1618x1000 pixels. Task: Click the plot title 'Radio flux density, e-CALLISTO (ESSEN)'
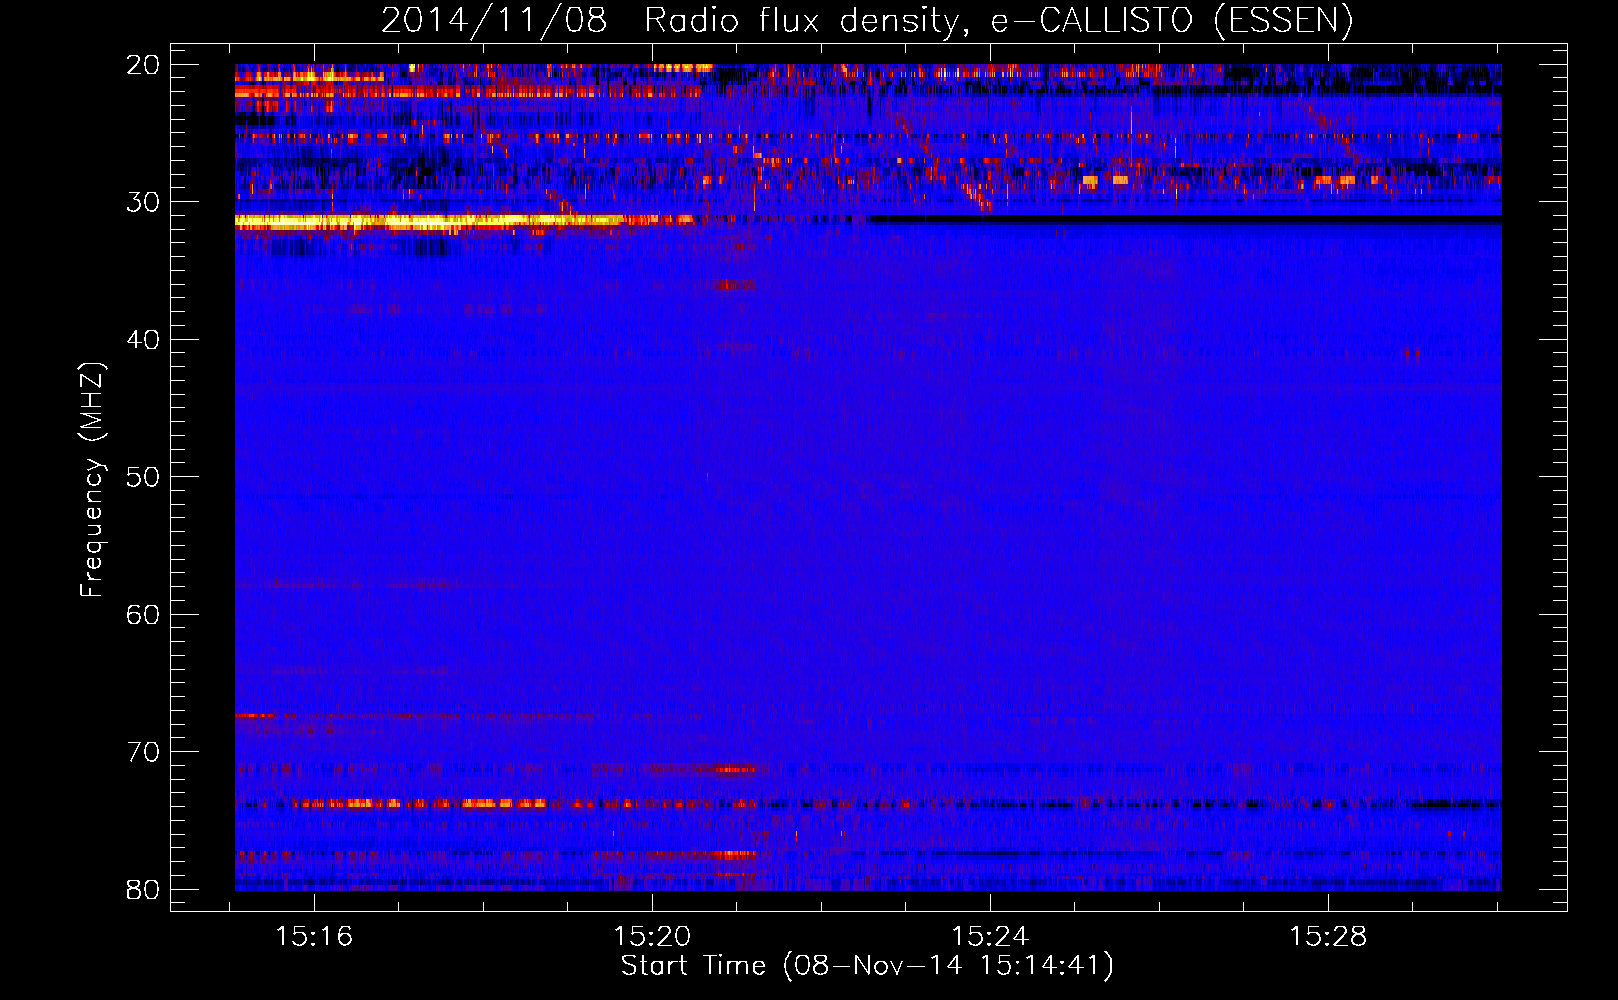pos(998,21)
